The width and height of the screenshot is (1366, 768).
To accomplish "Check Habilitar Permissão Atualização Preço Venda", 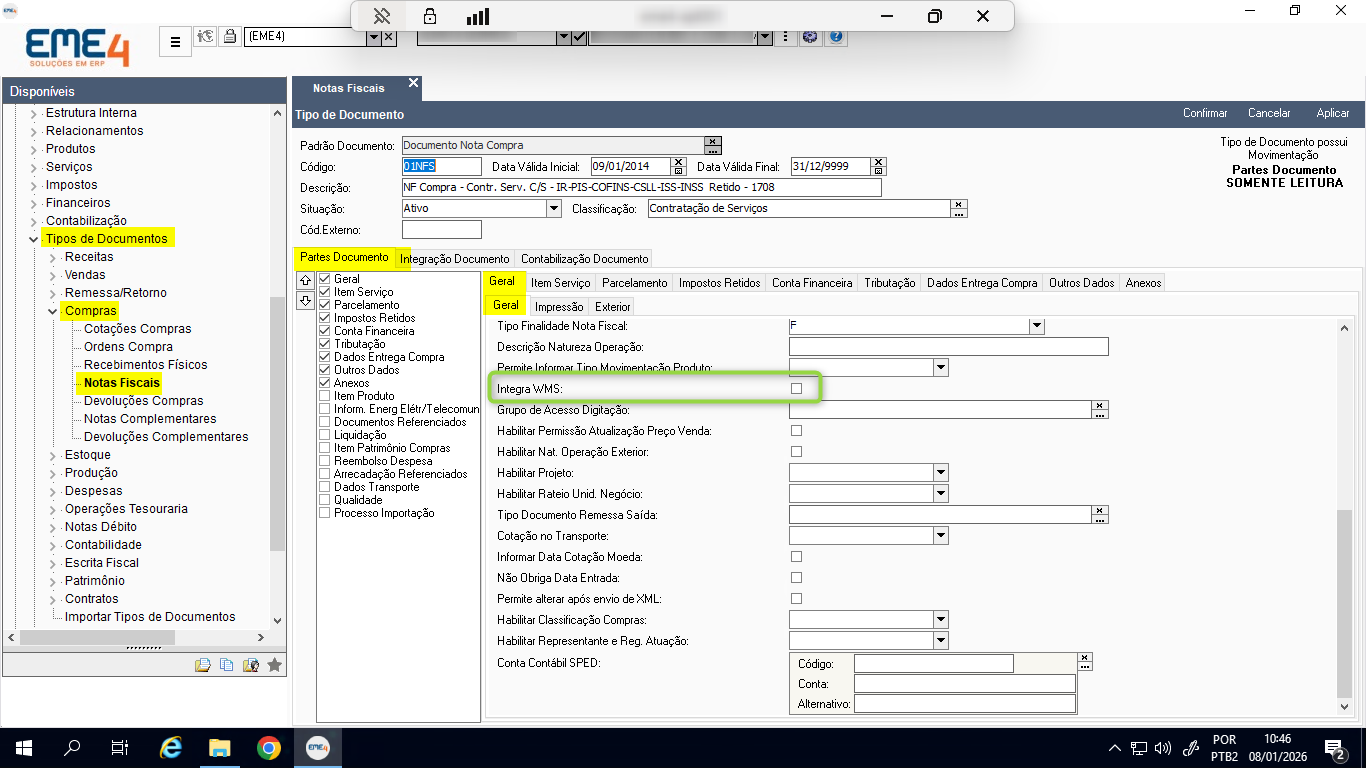I will (x=797, y=431).
